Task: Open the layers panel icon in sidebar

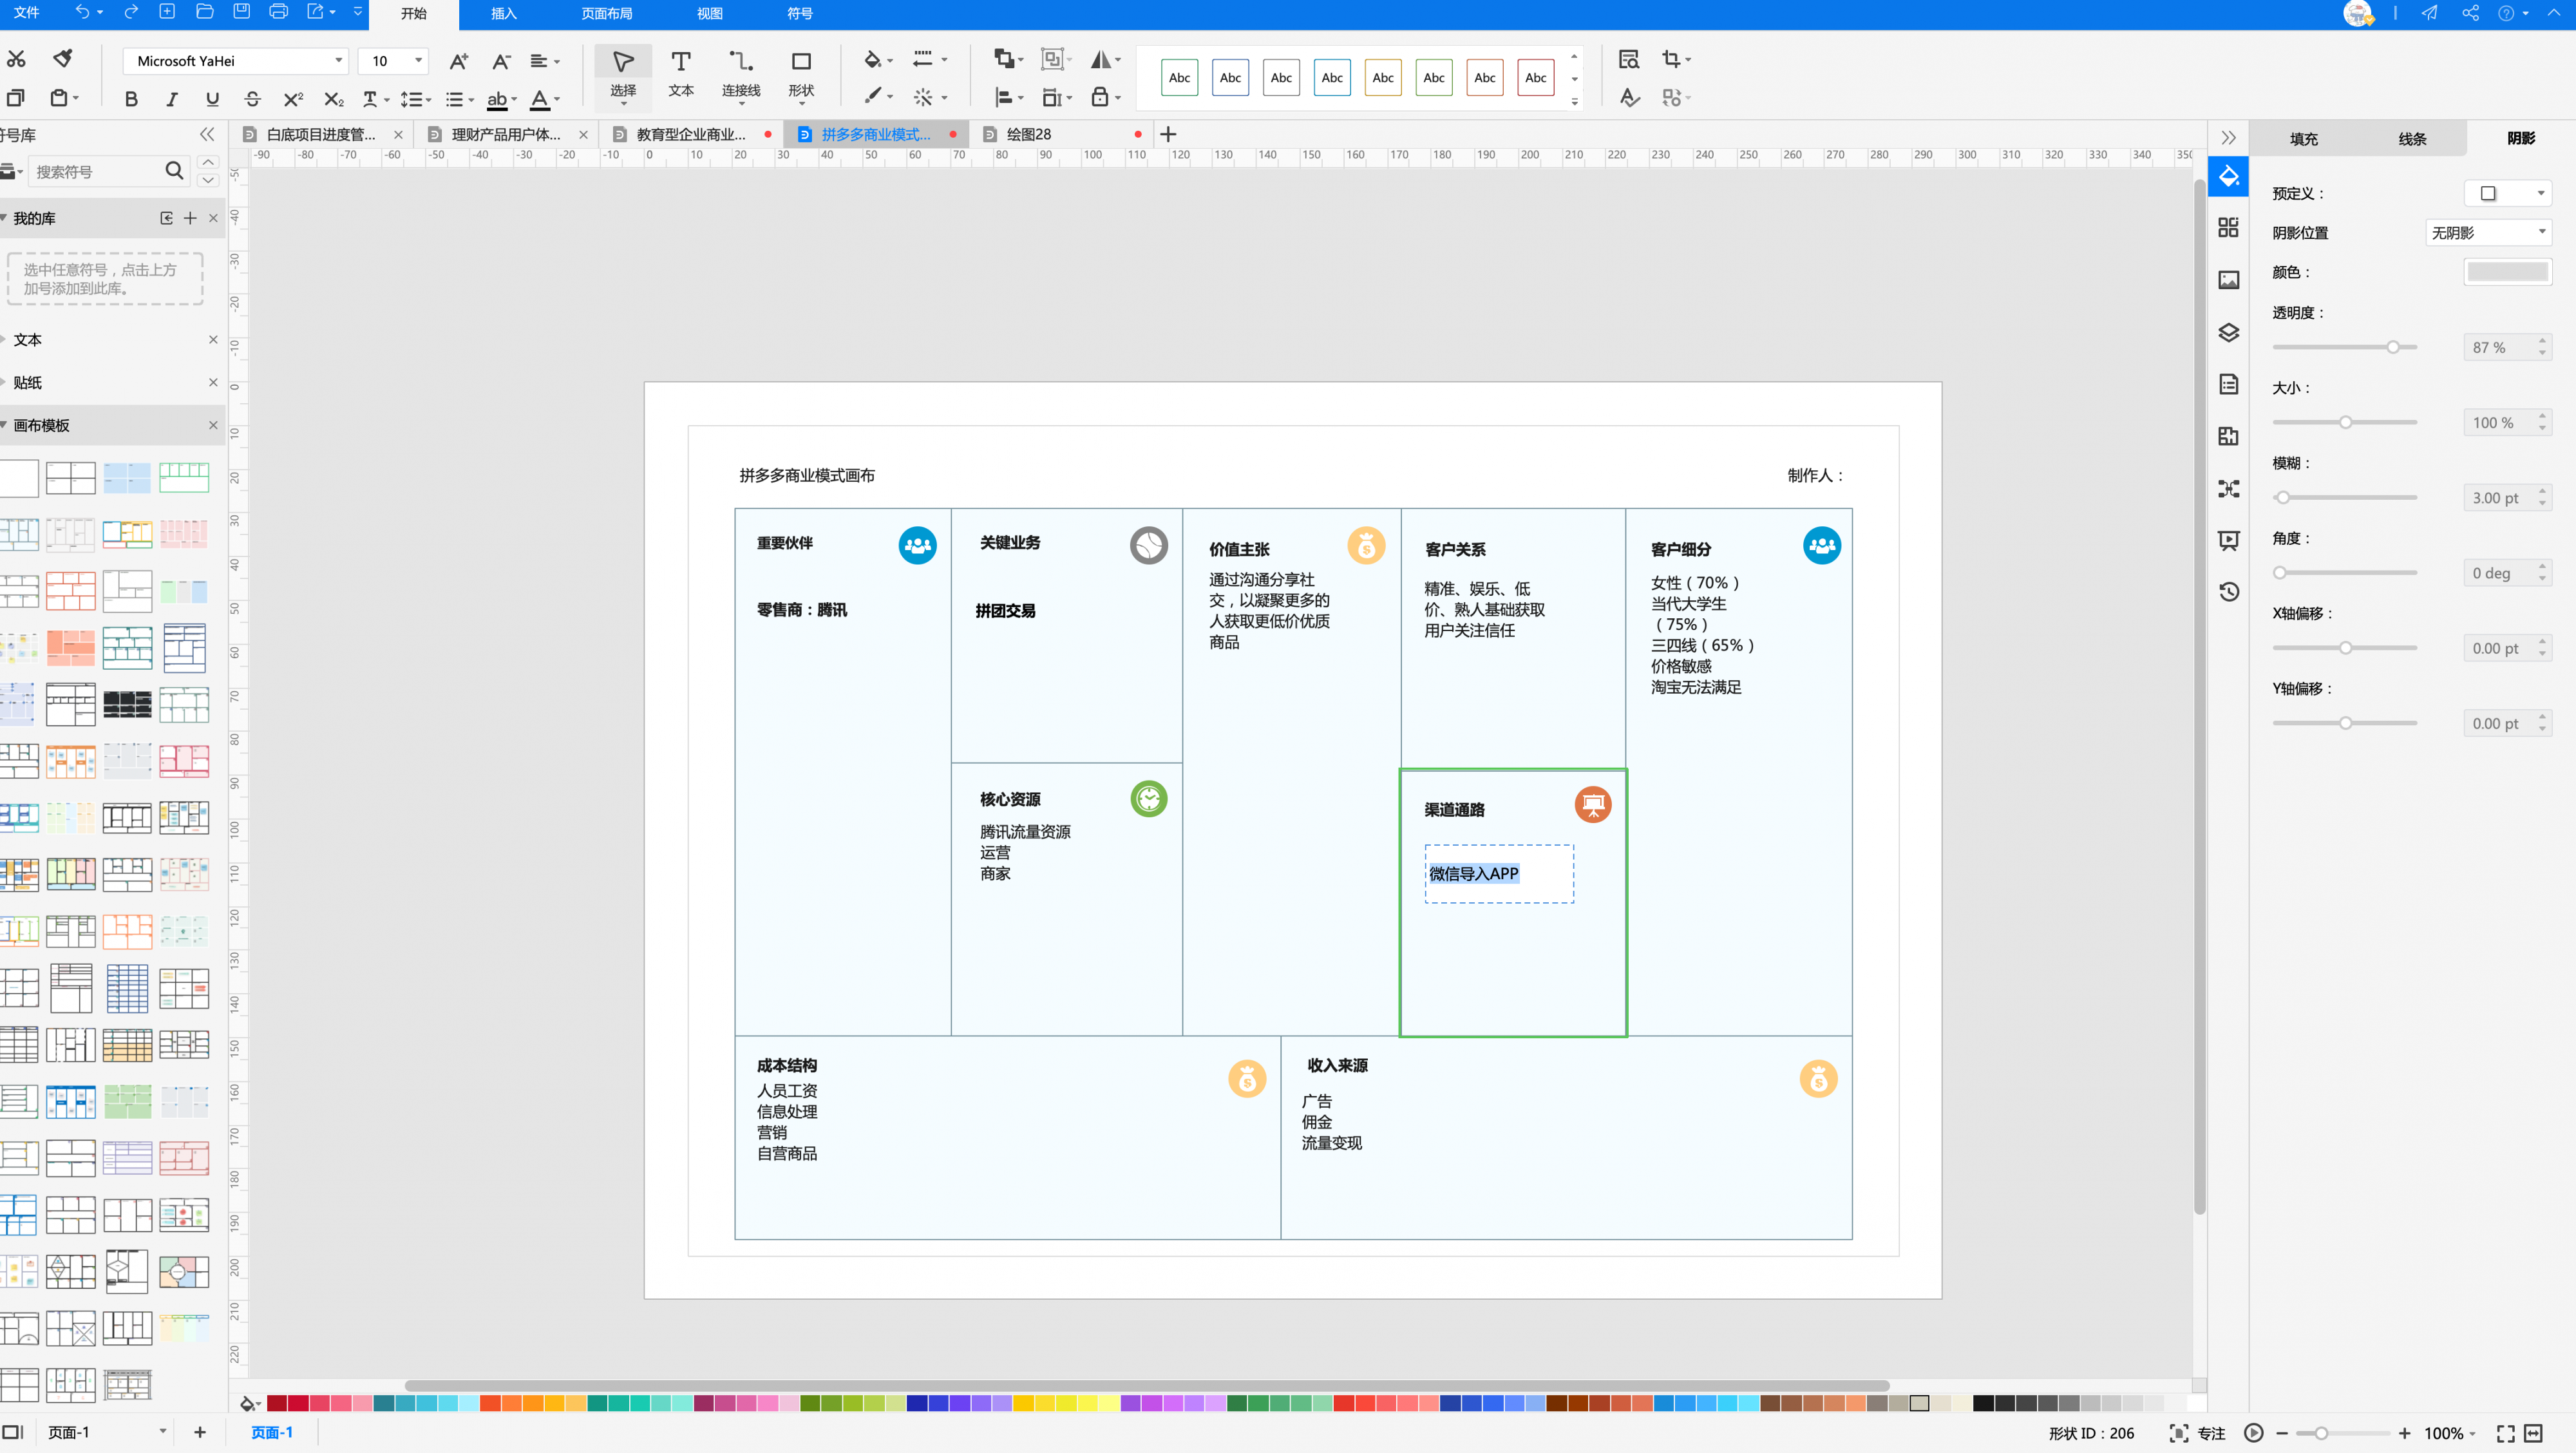Action: coord(2229,333)
